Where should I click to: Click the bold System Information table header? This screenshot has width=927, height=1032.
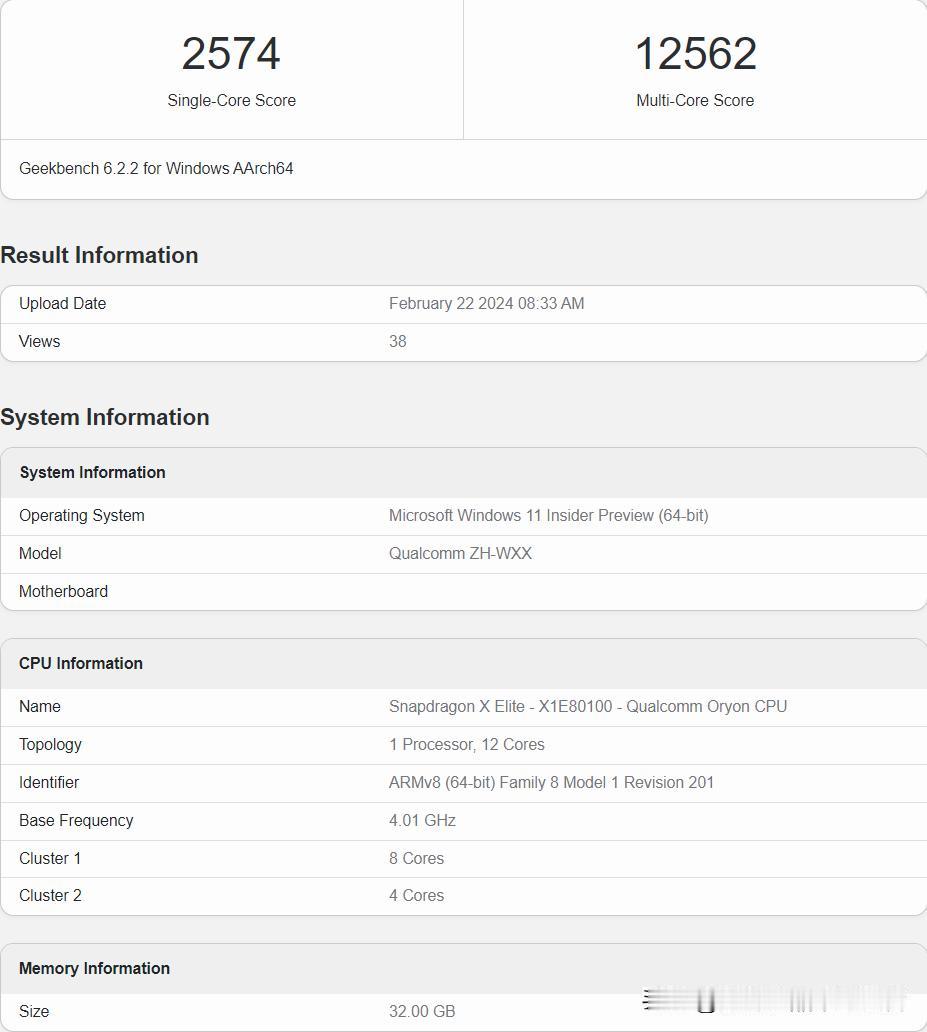pos(92,472)
